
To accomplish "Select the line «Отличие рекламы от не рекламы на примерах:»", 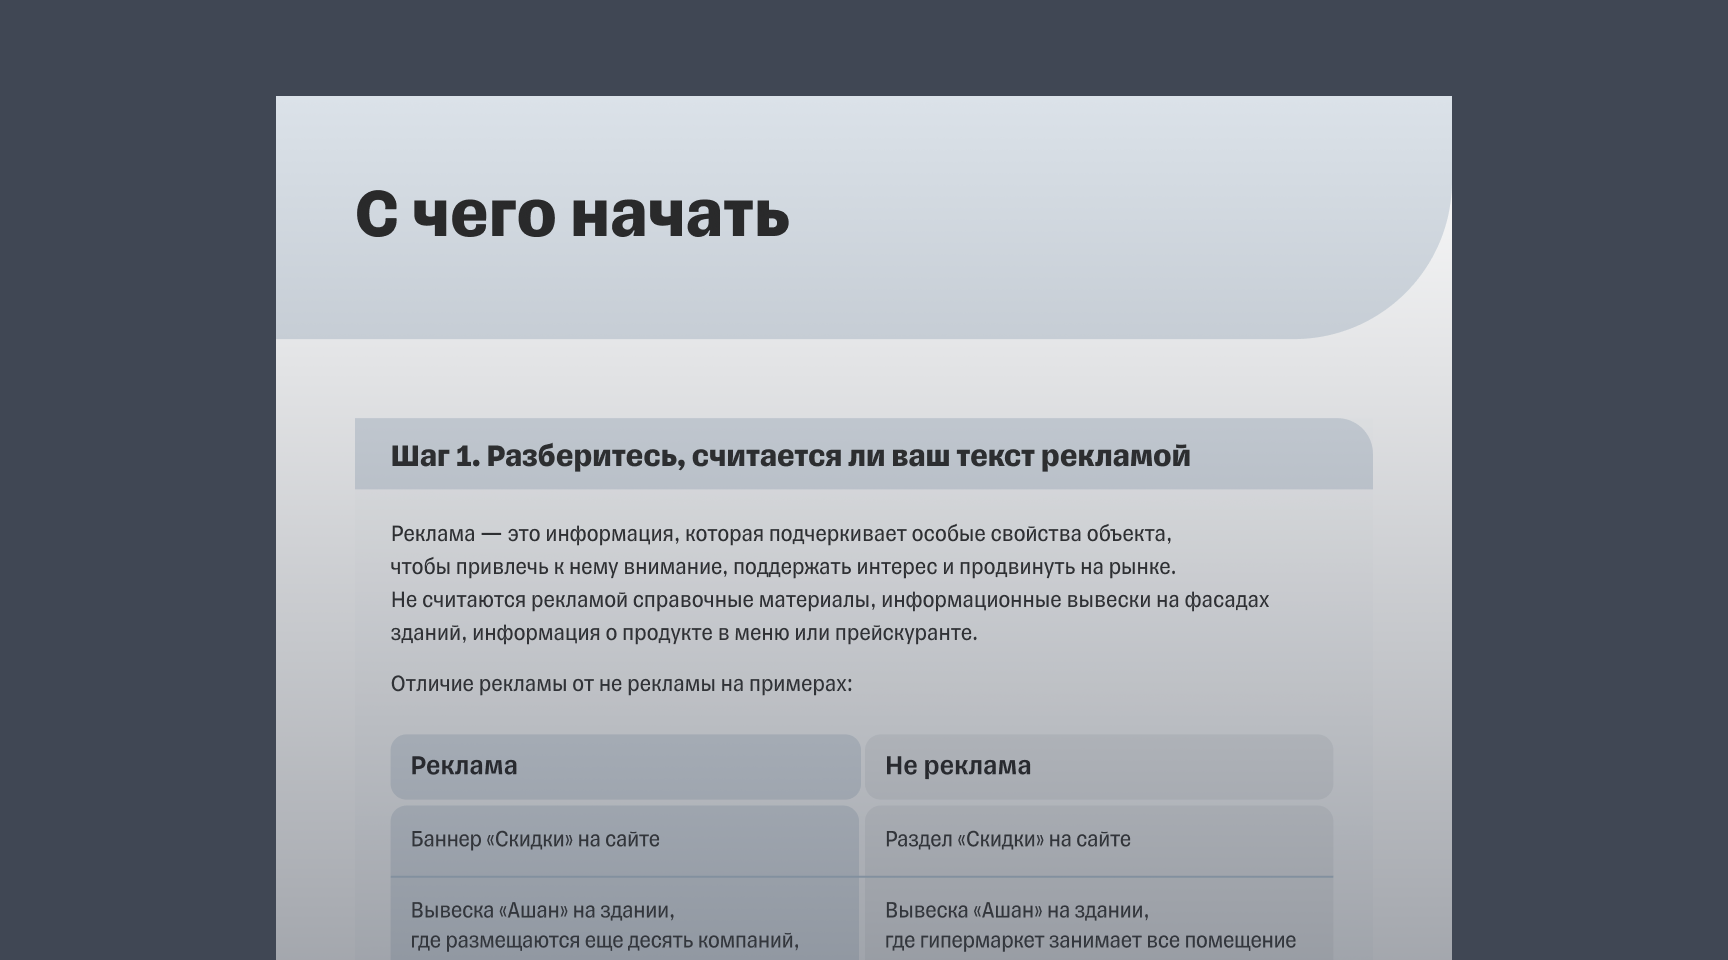I will 620,685.
